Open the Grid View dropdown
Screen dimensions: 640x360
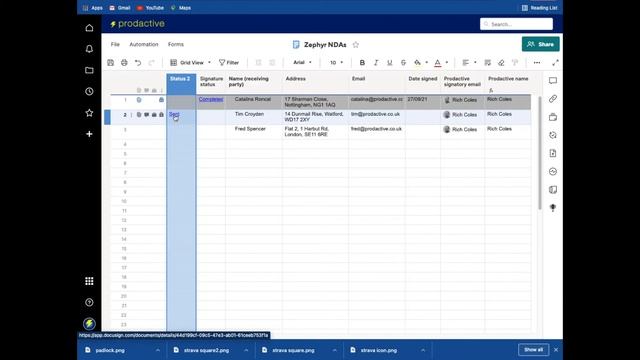191,62
